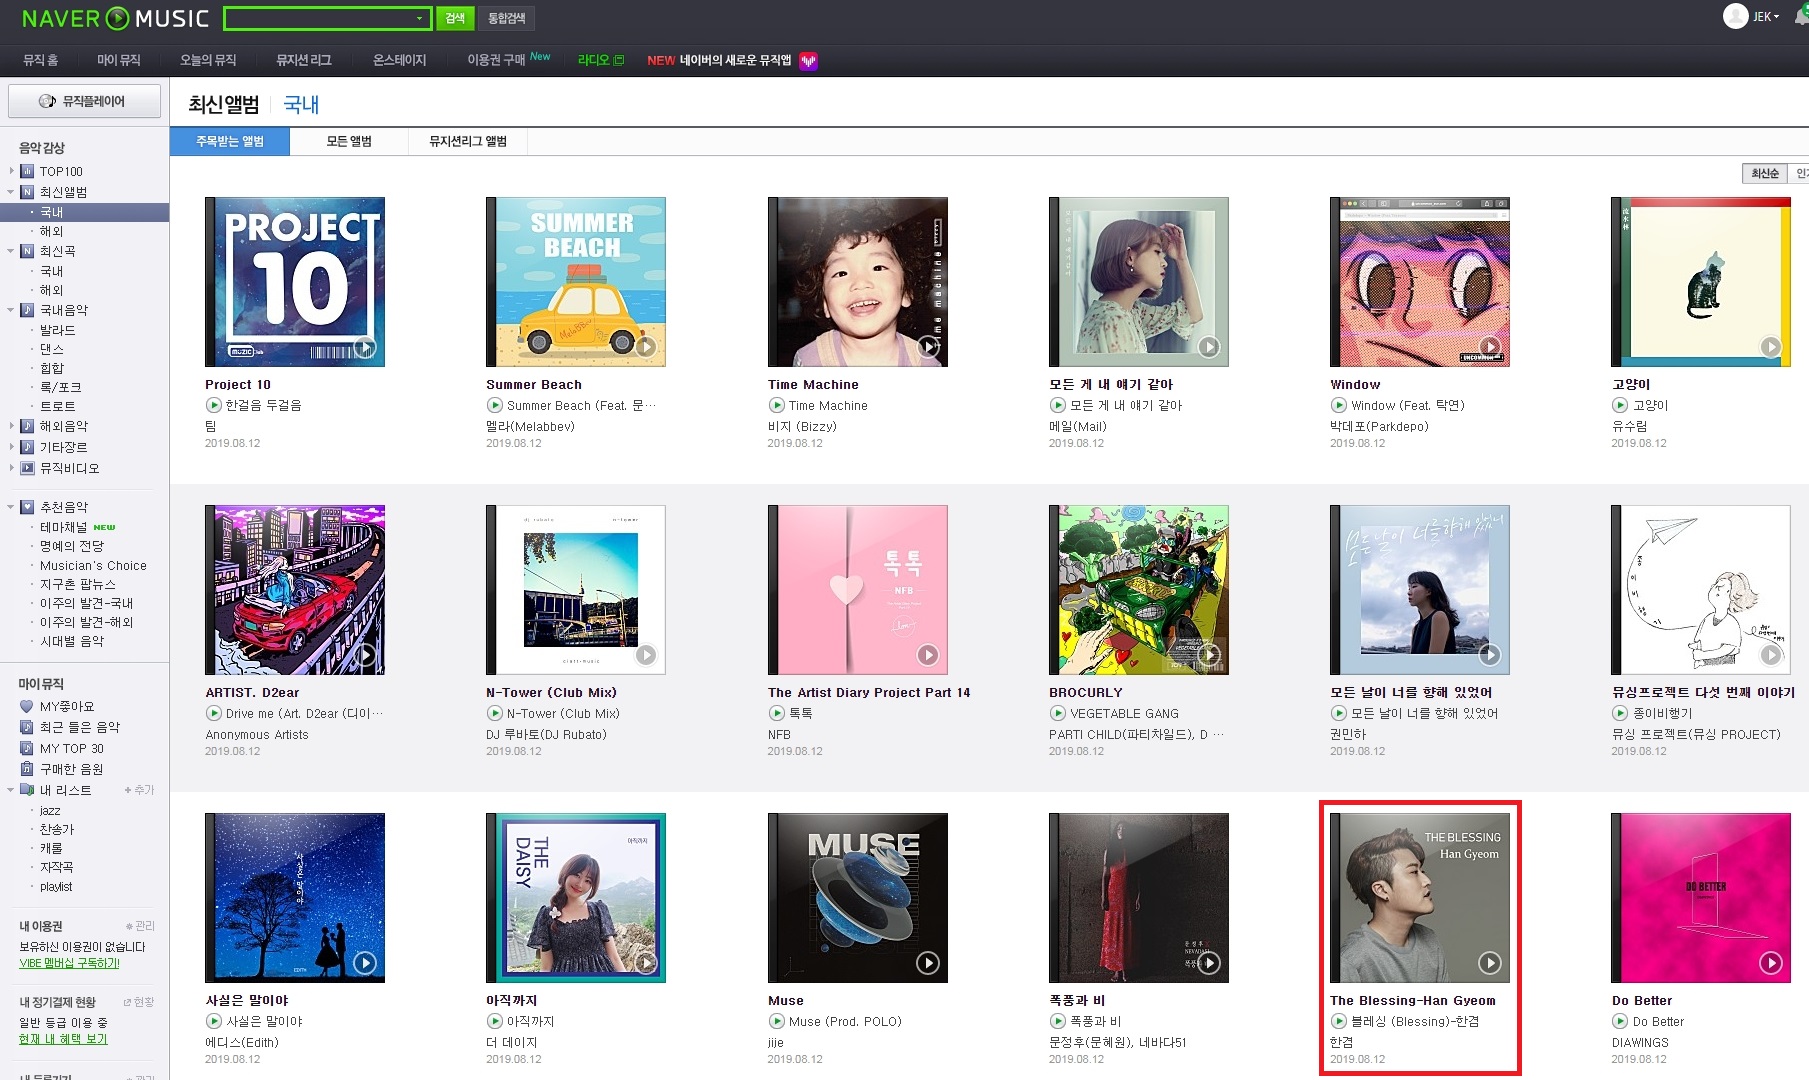Click the Naver Music logo

(x=115, y=18)
